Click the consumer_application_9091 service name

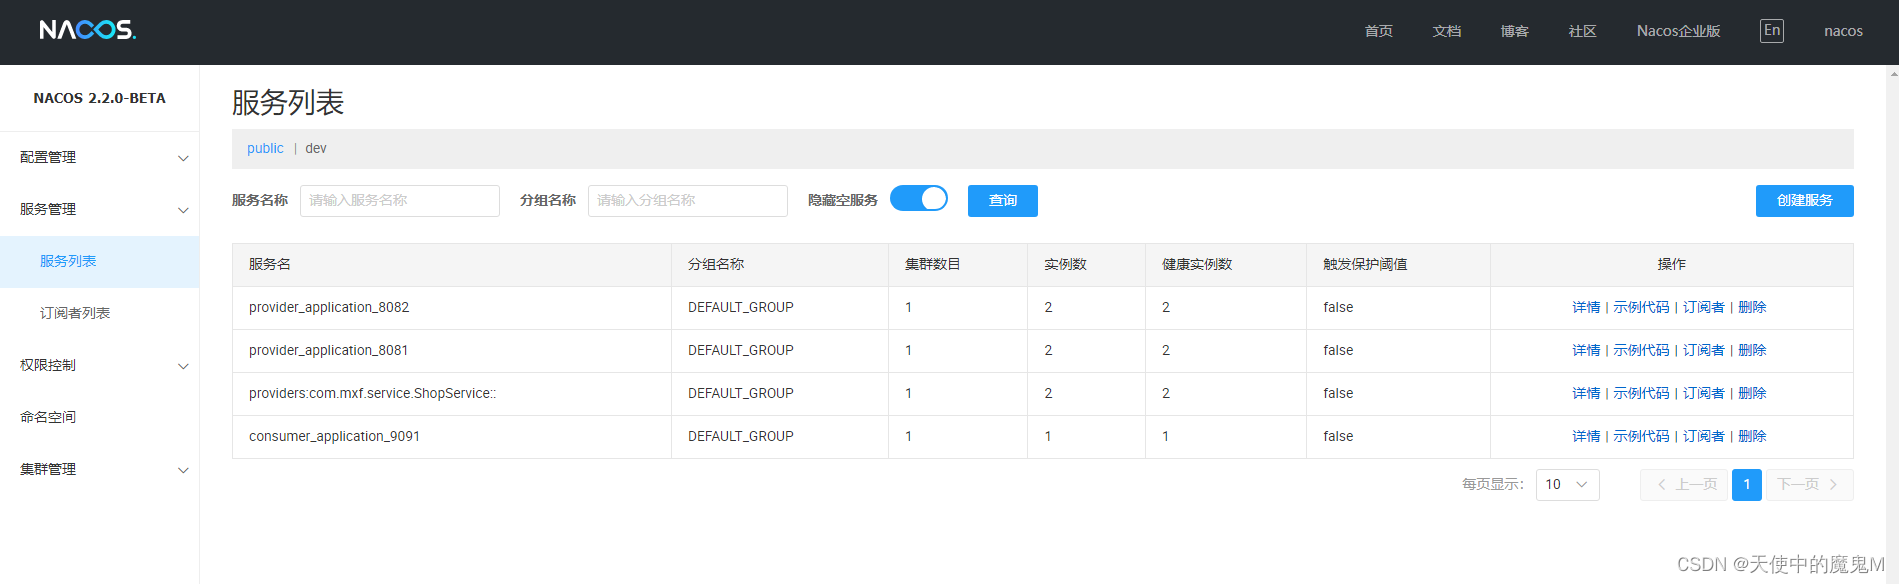334,436
